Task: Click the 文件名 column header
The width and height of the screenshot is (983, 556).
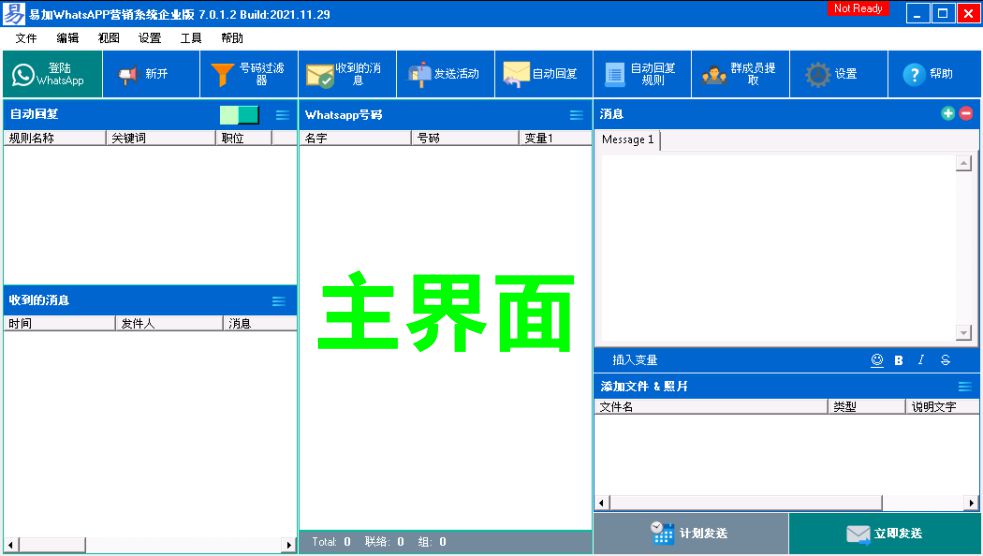Action: coord(711,407)
